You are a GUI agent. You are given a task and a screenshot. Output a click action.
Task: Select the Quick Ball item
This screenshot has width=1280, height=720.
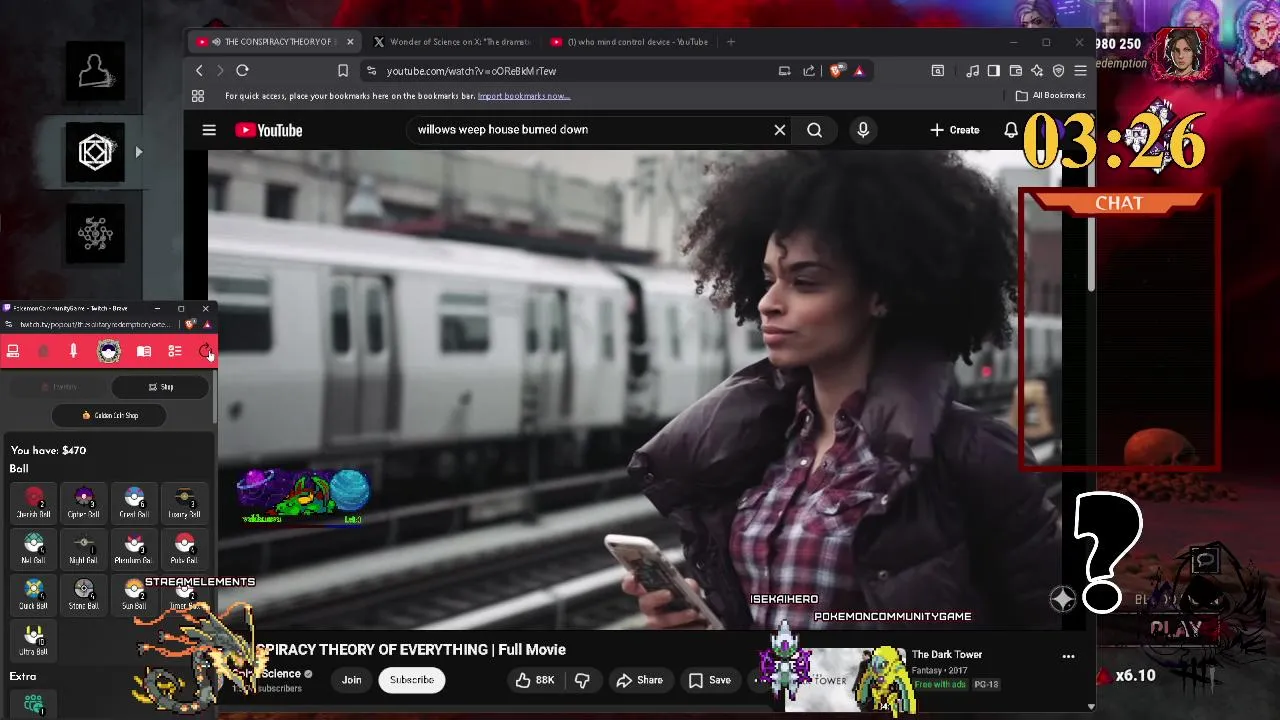(x=34, y=594)
